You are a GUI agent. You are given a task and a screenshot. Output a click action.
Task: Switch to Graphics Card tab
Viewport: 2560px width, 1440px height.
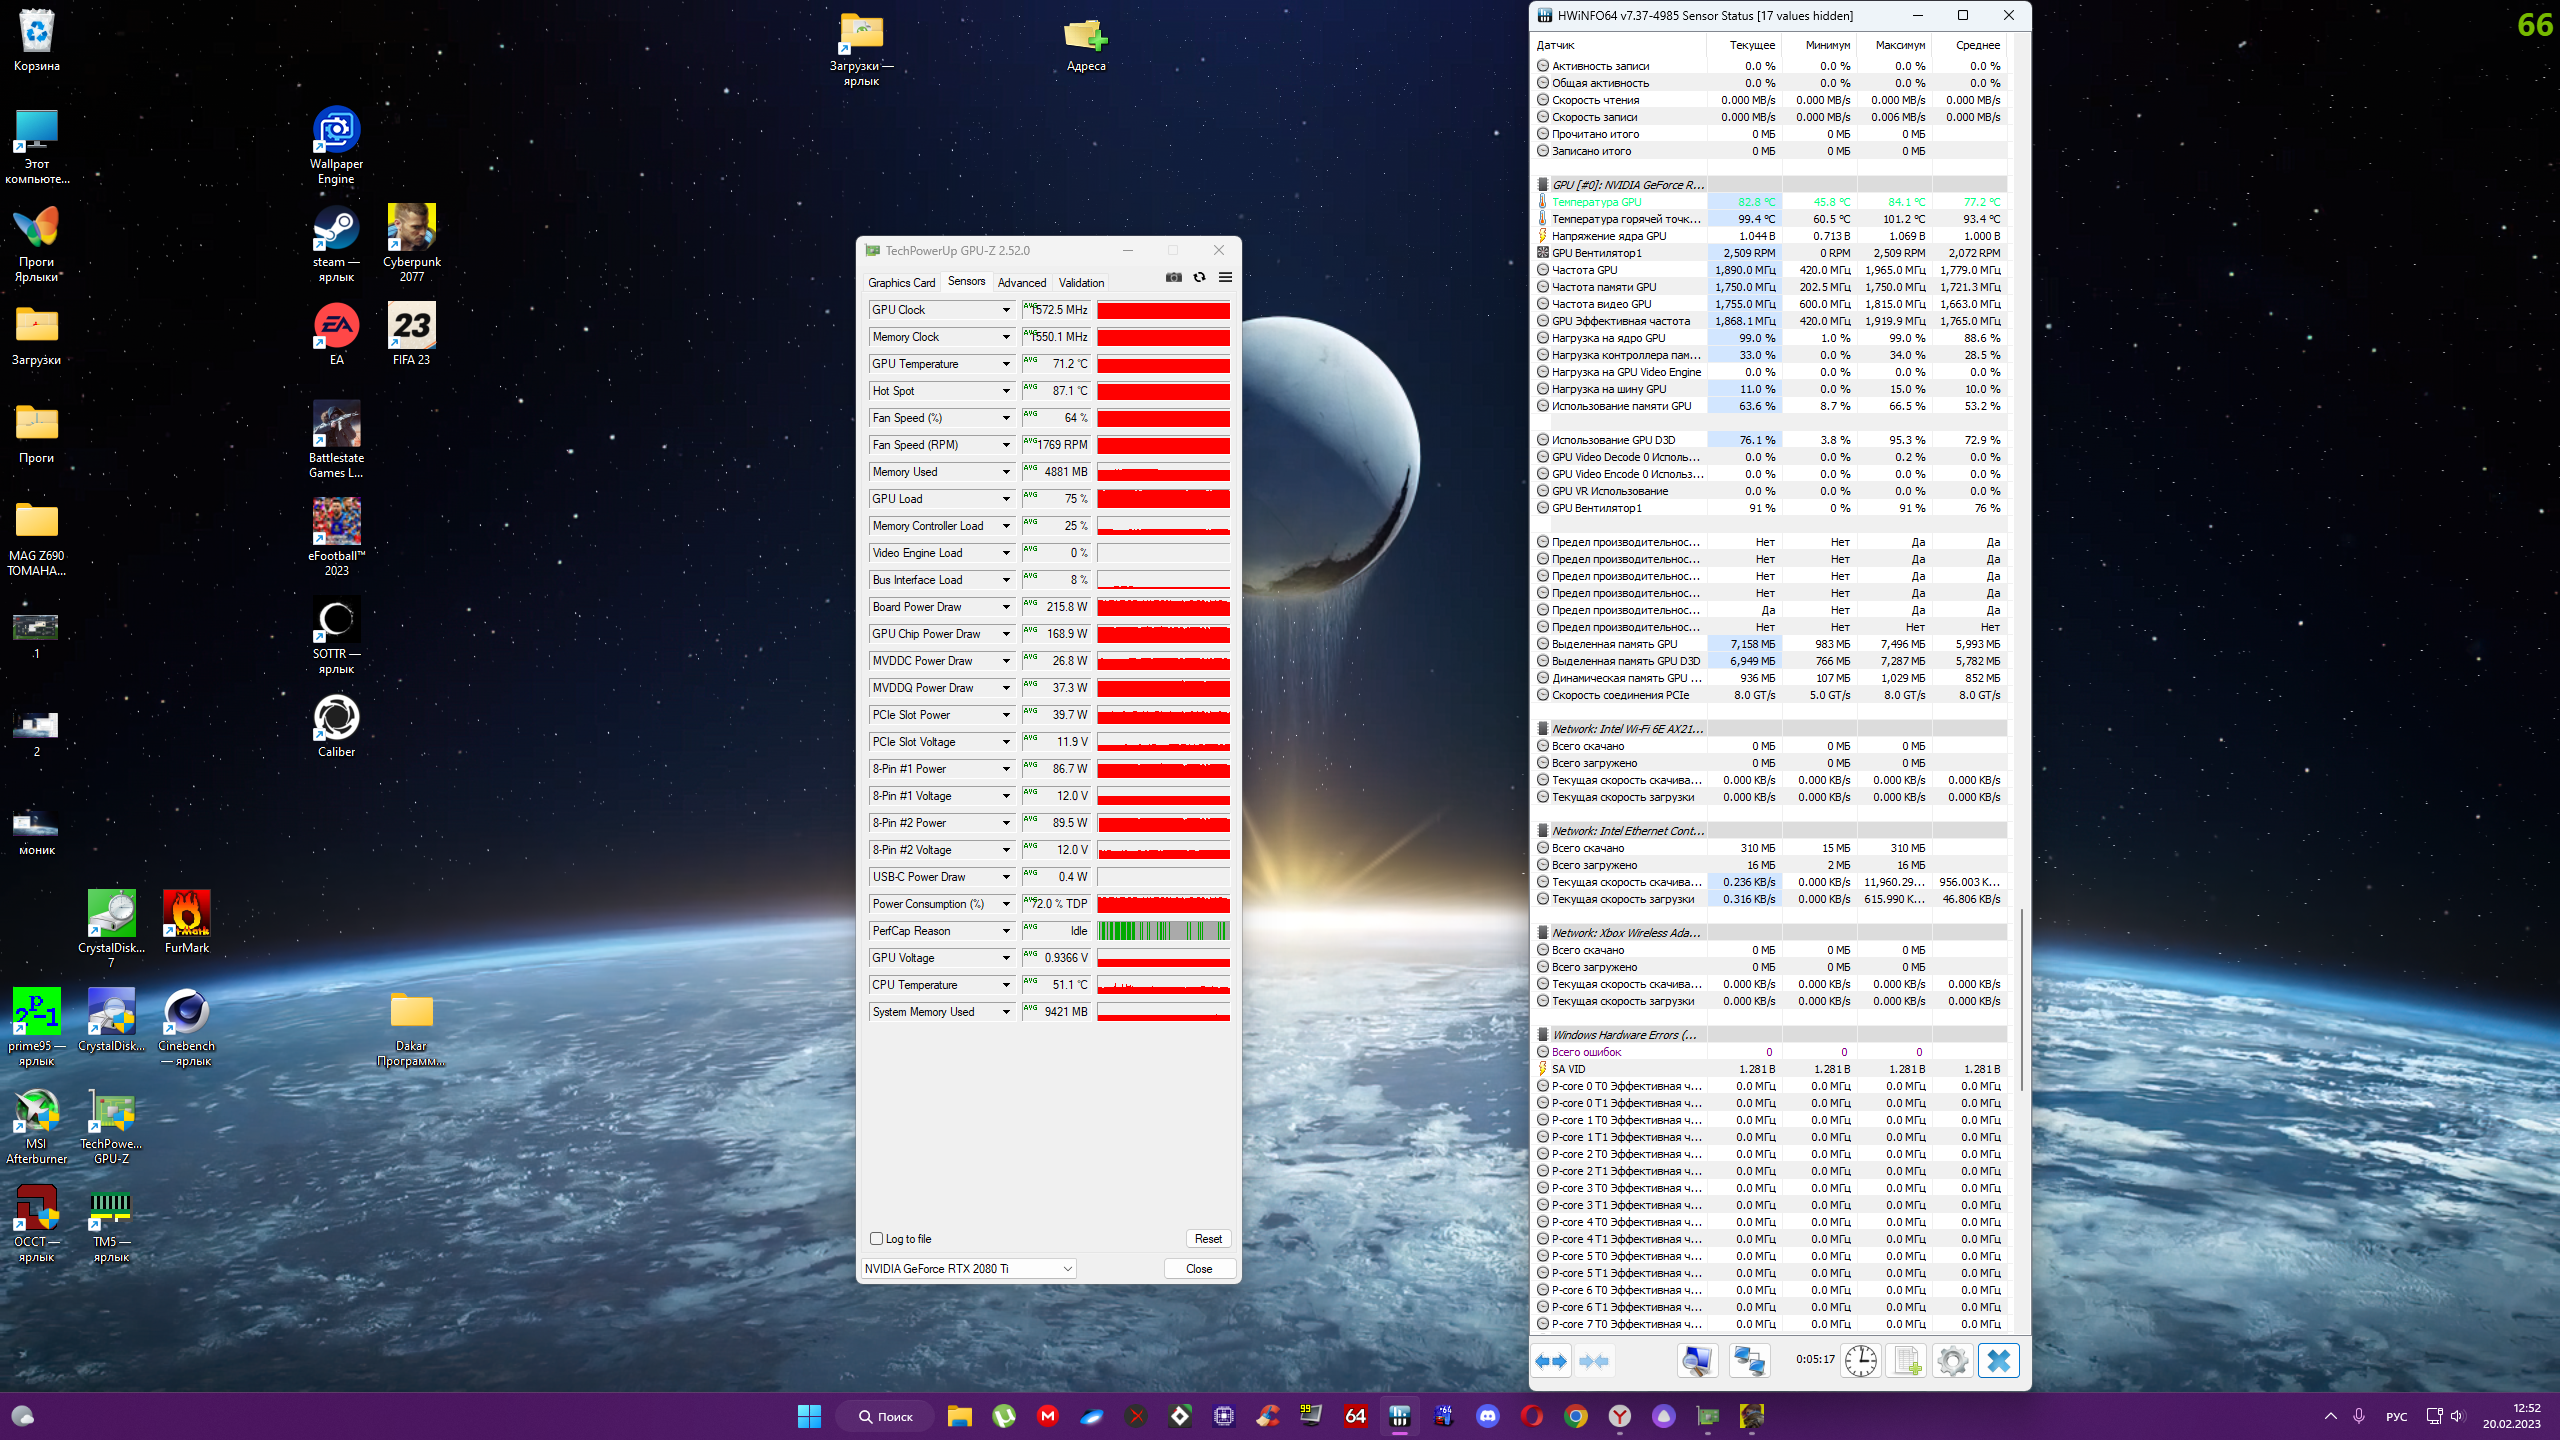tap(901, 283)
